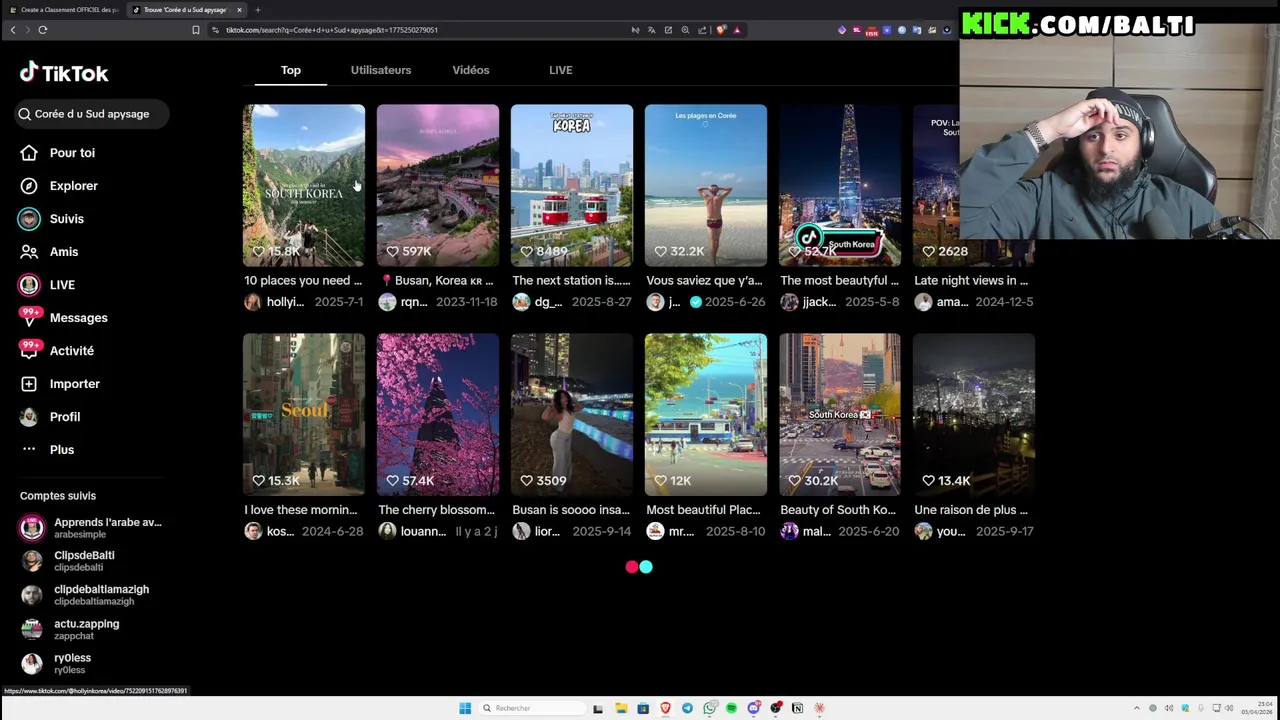Screen dimensions: 1280x720
Task: Close the TikTok search browser tab
Action: pos(239,10)
